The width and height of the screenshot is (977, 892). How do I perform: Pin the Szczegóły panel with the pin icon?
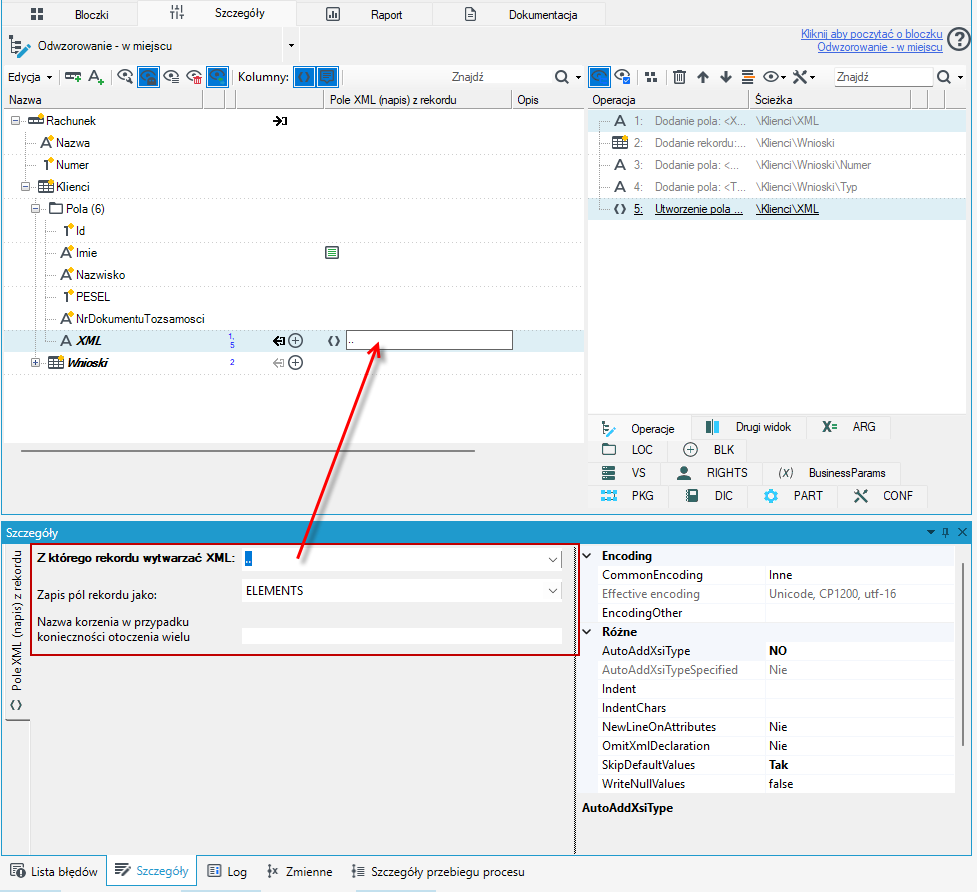(946, 532)
